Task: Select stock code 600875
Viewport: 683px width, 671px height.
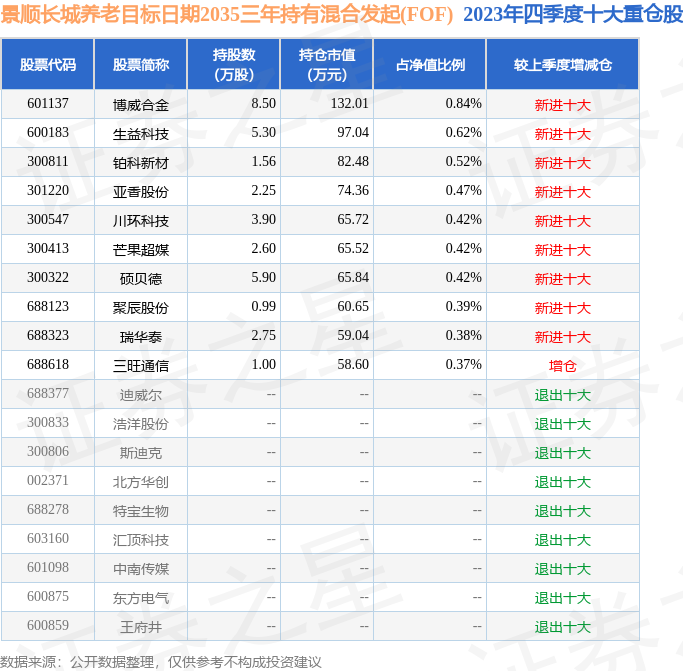Action: (x=48, y=596)
